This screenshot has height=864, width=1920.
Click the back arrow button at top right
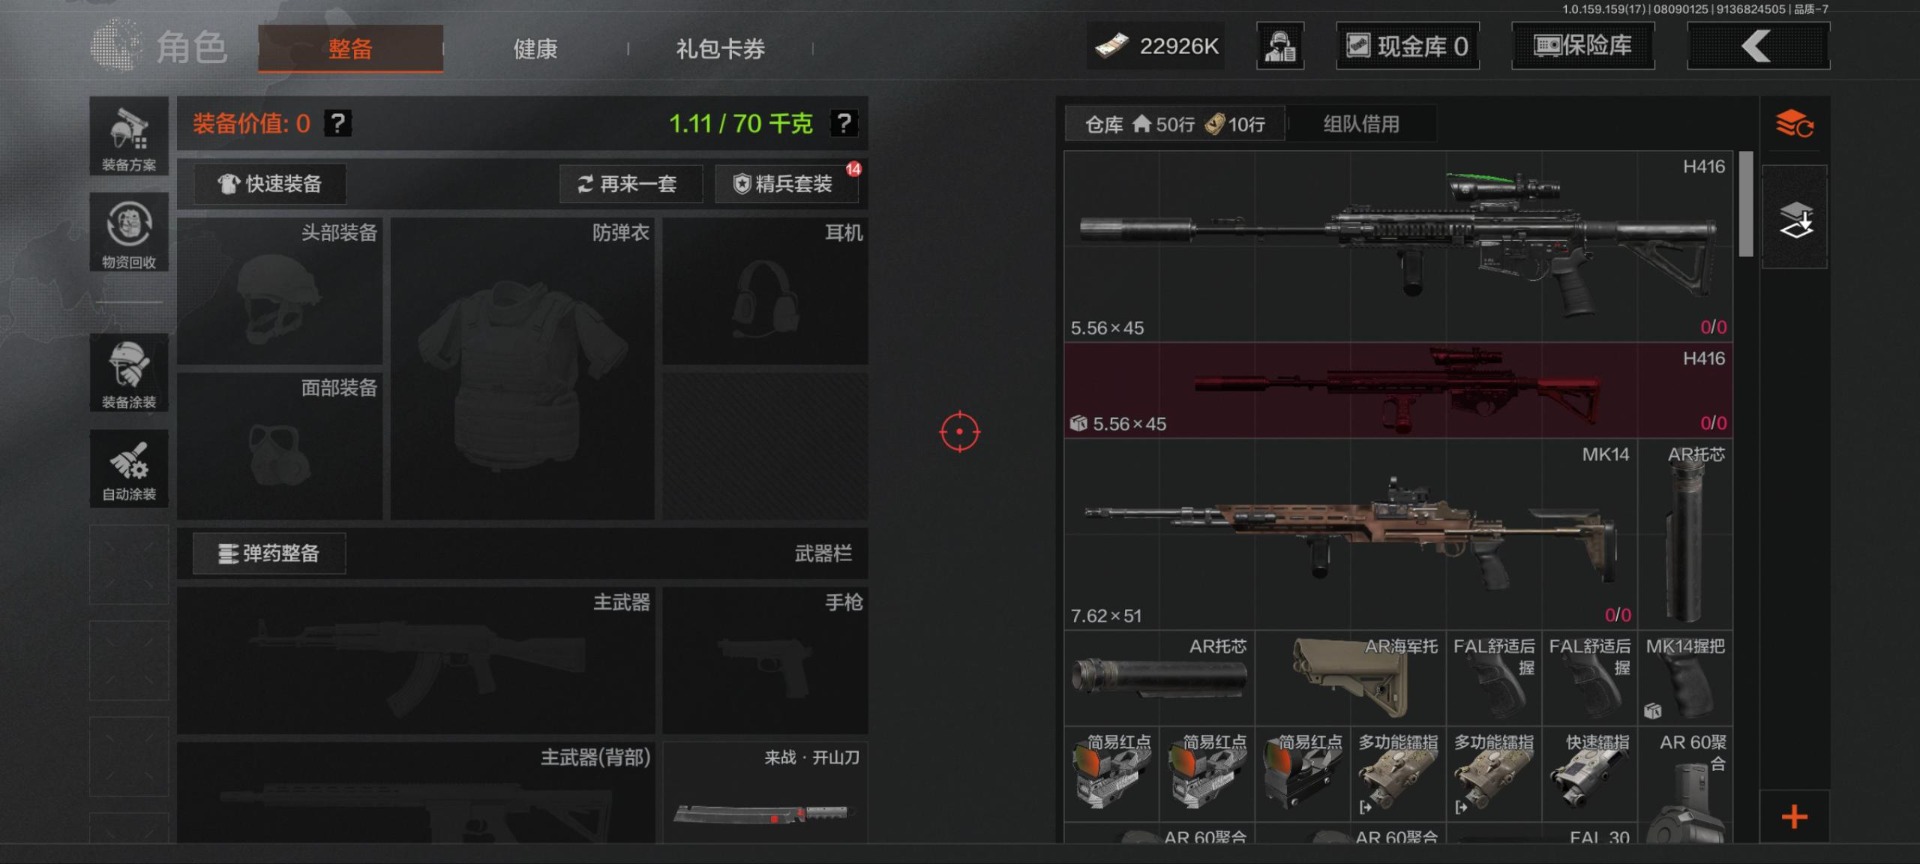point(1758,46)
